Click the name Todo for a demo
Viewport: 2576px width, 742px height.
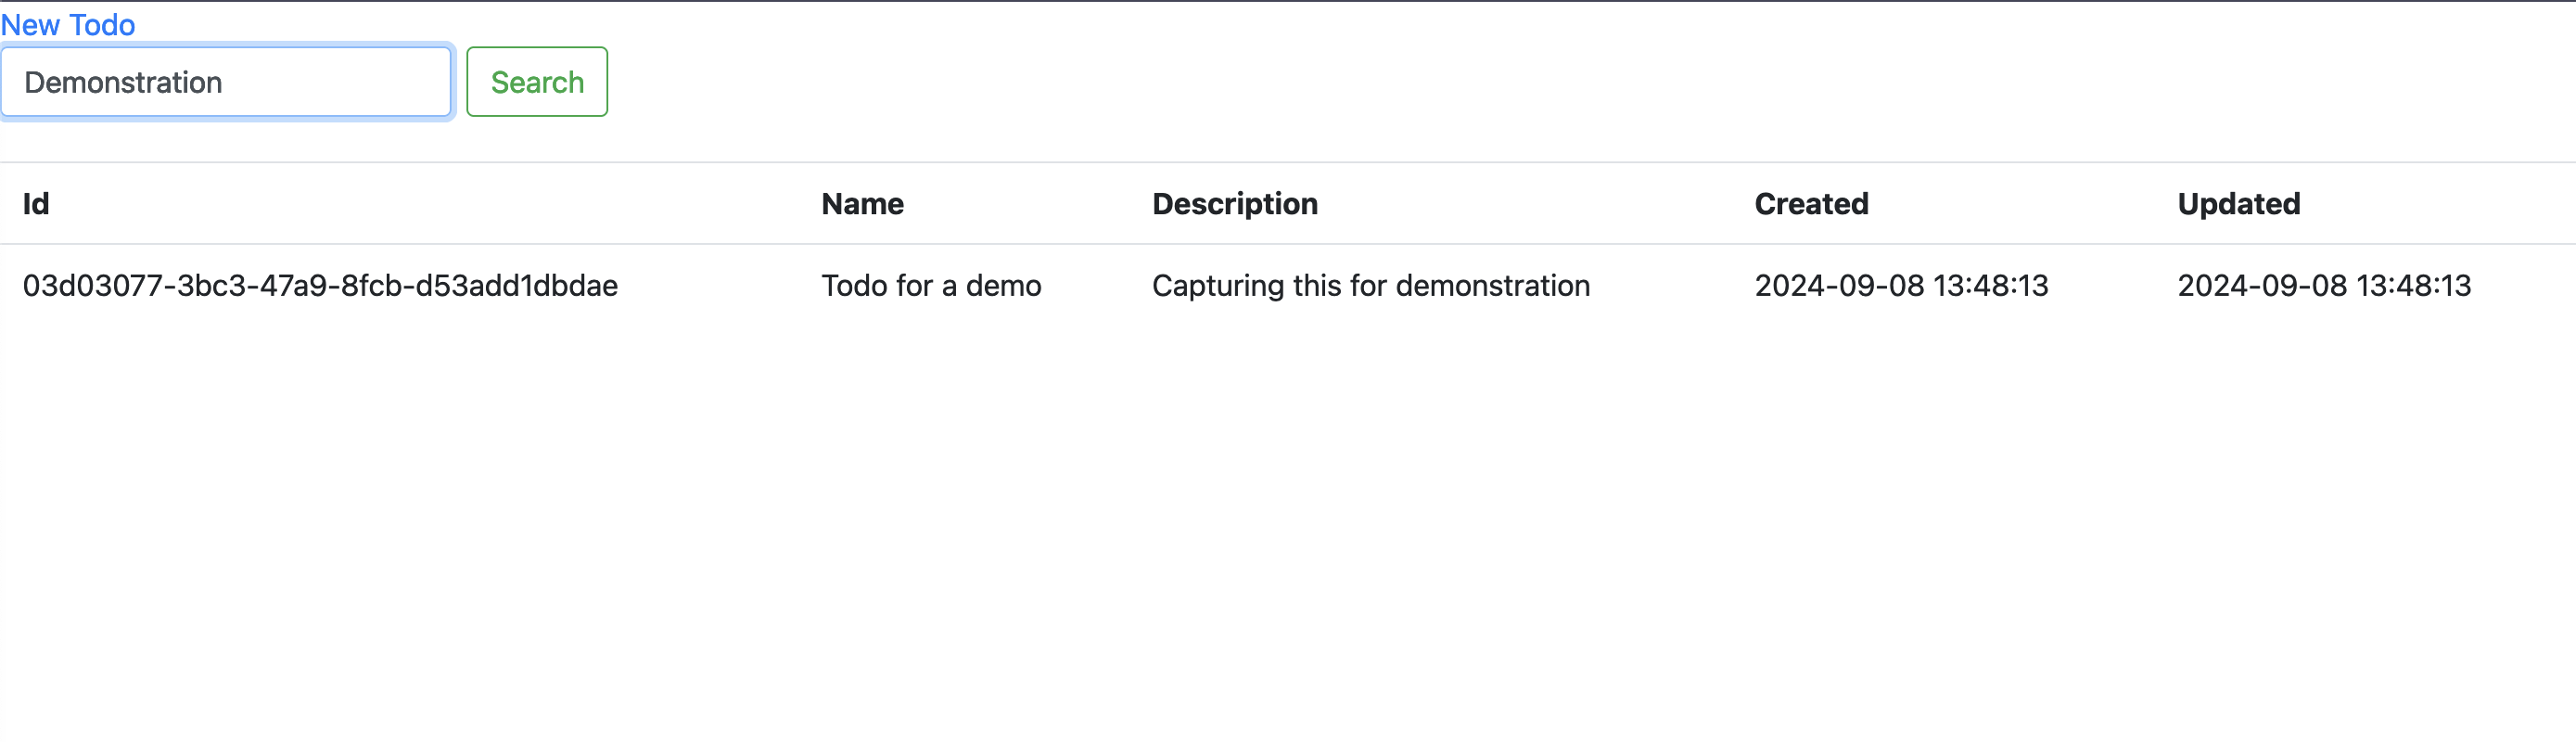tap(931, 286)
